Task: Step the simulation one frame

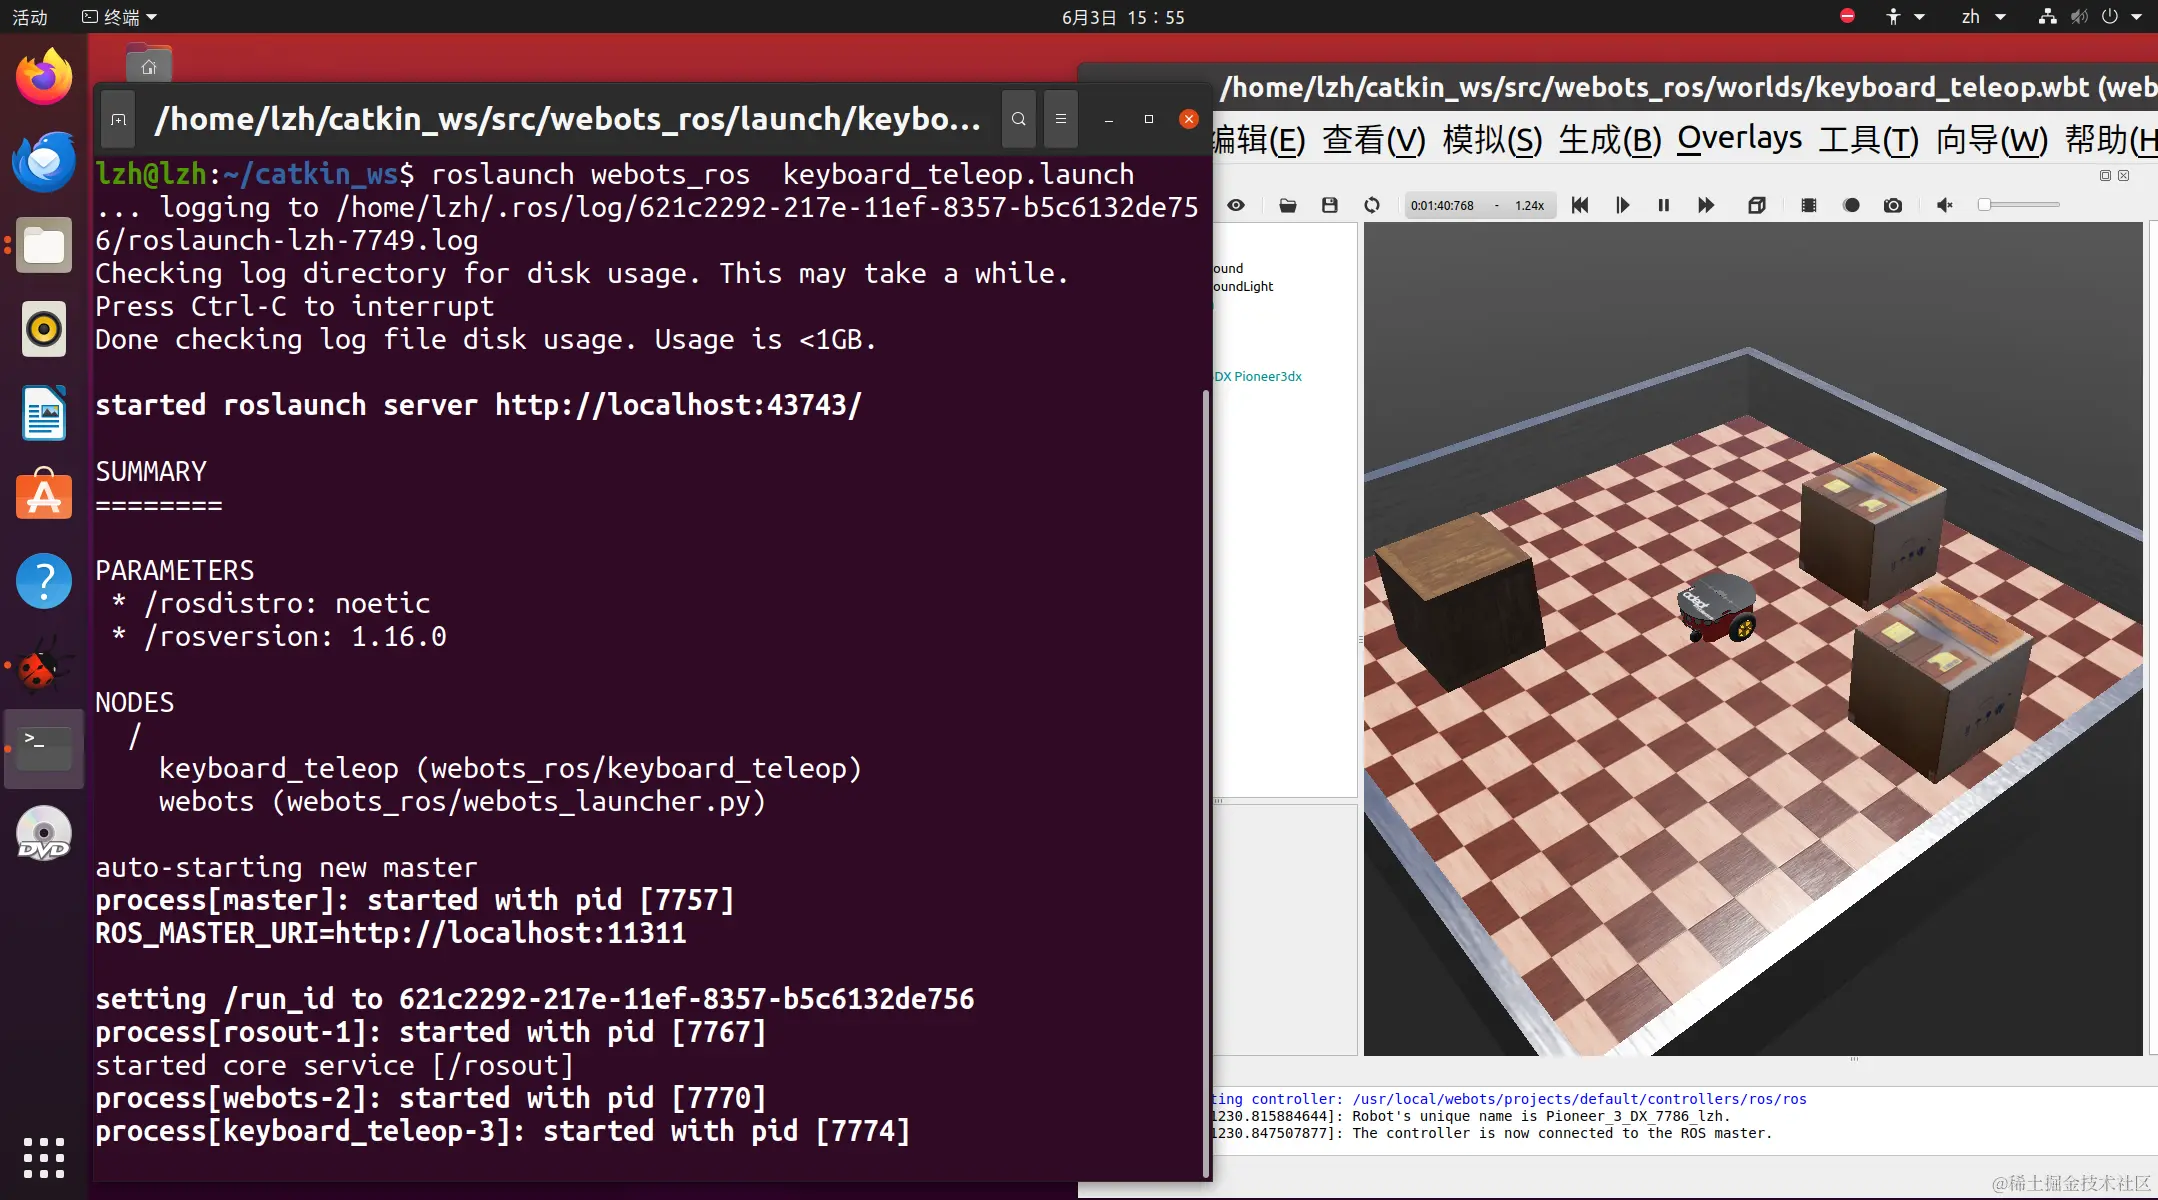Action: (x=1622, y=205)
